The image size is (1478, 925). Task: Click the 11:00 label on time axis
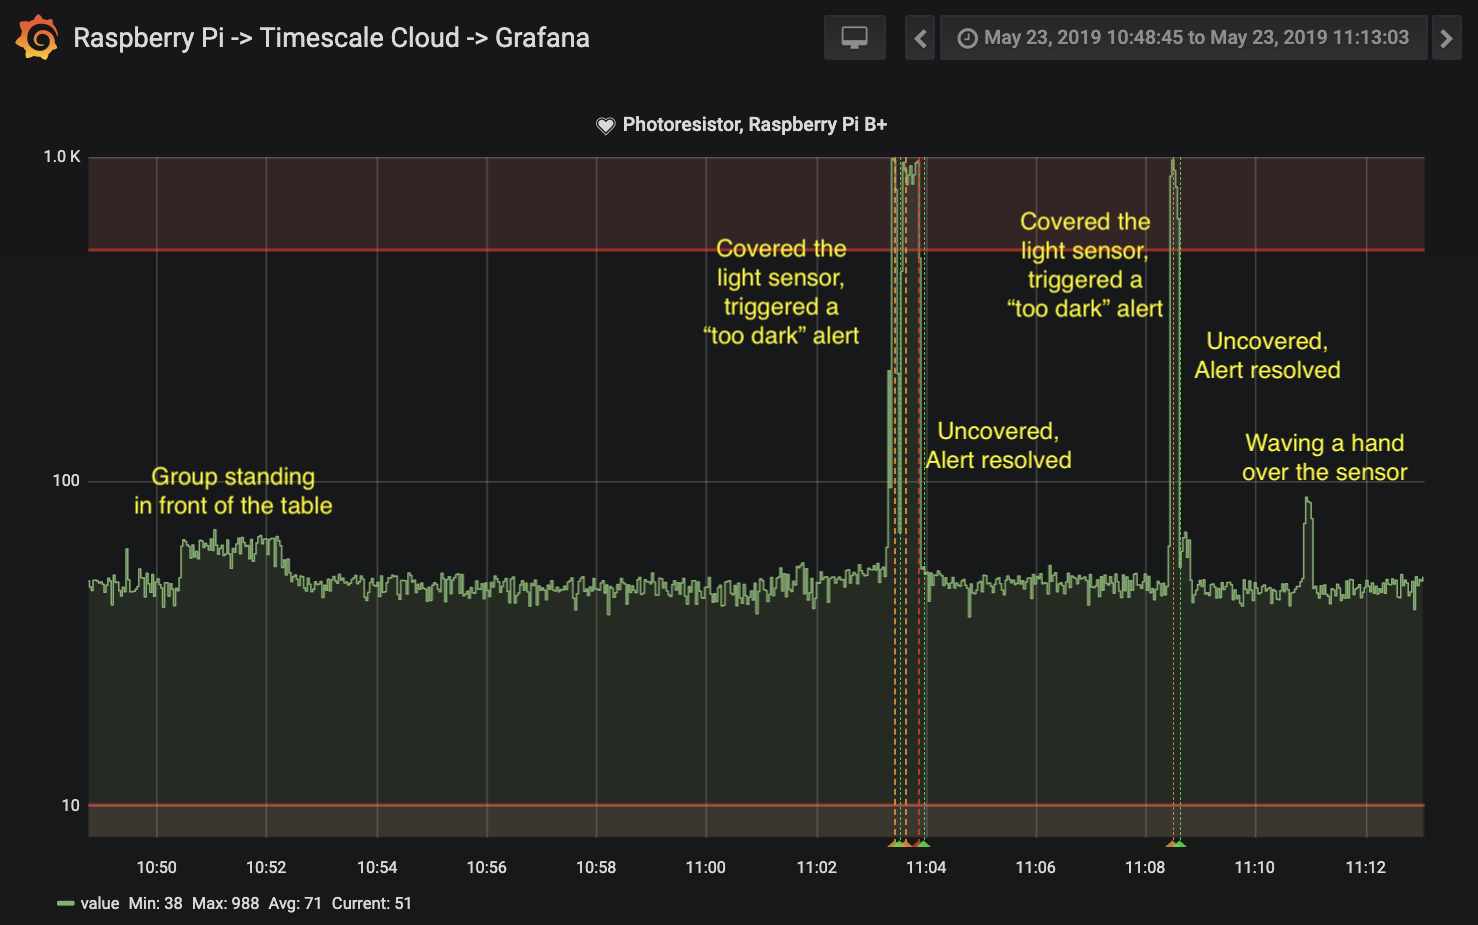(x=705, y=867)
